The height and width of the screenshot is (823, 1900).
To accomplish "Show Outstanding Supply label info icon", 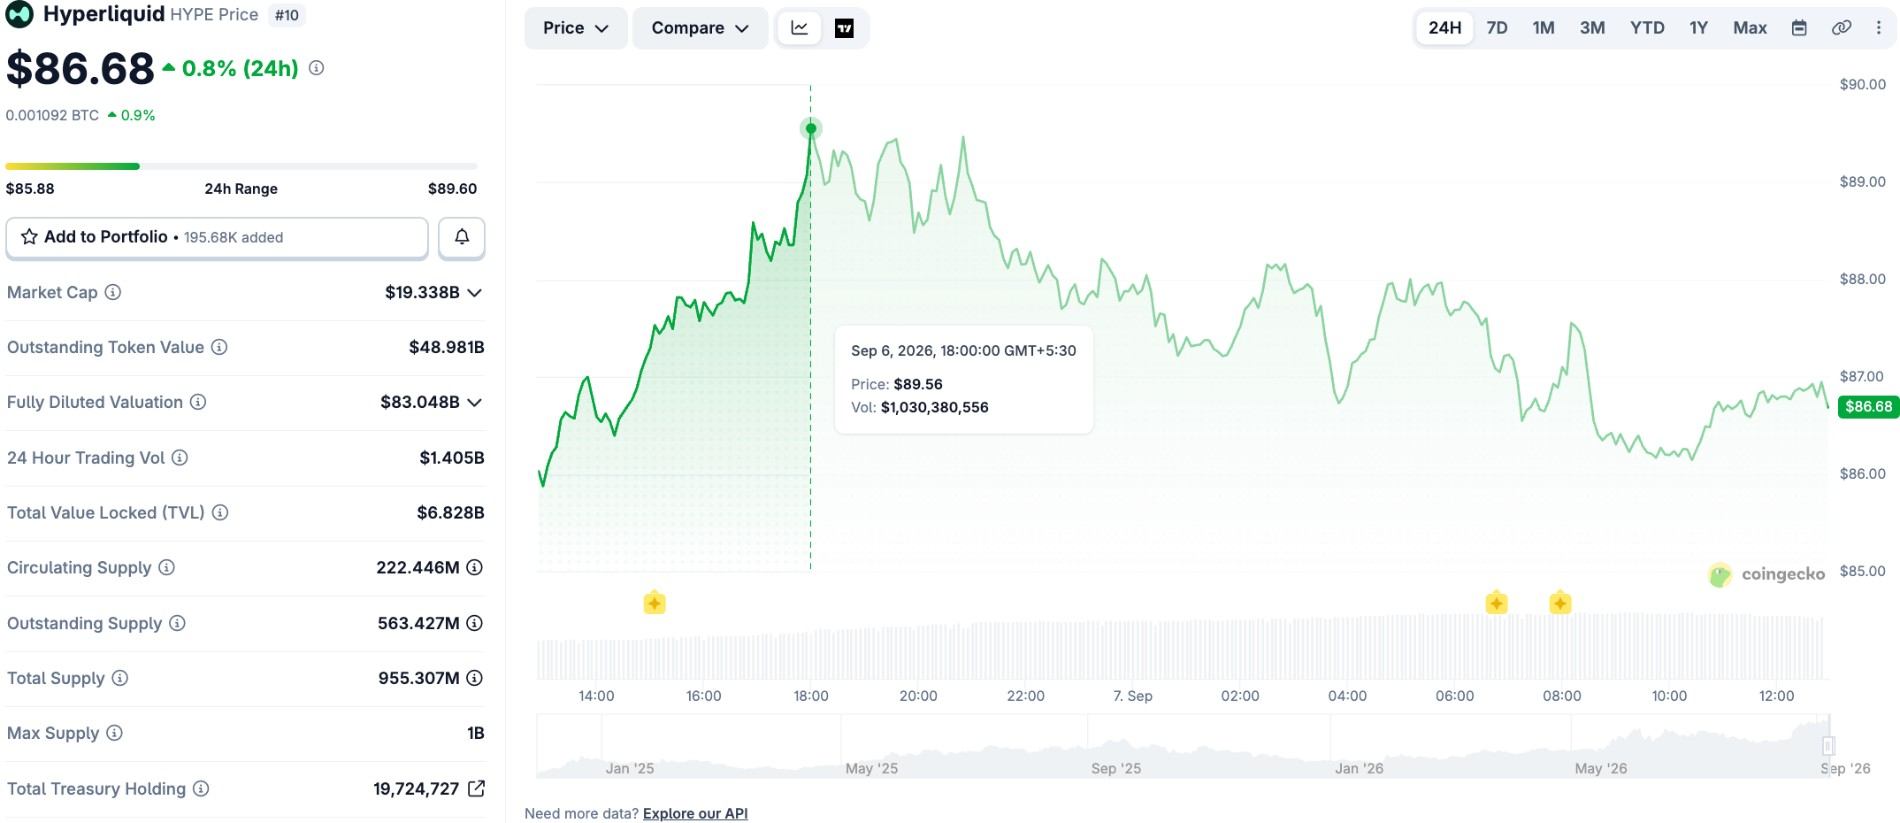I will point(177,623).
